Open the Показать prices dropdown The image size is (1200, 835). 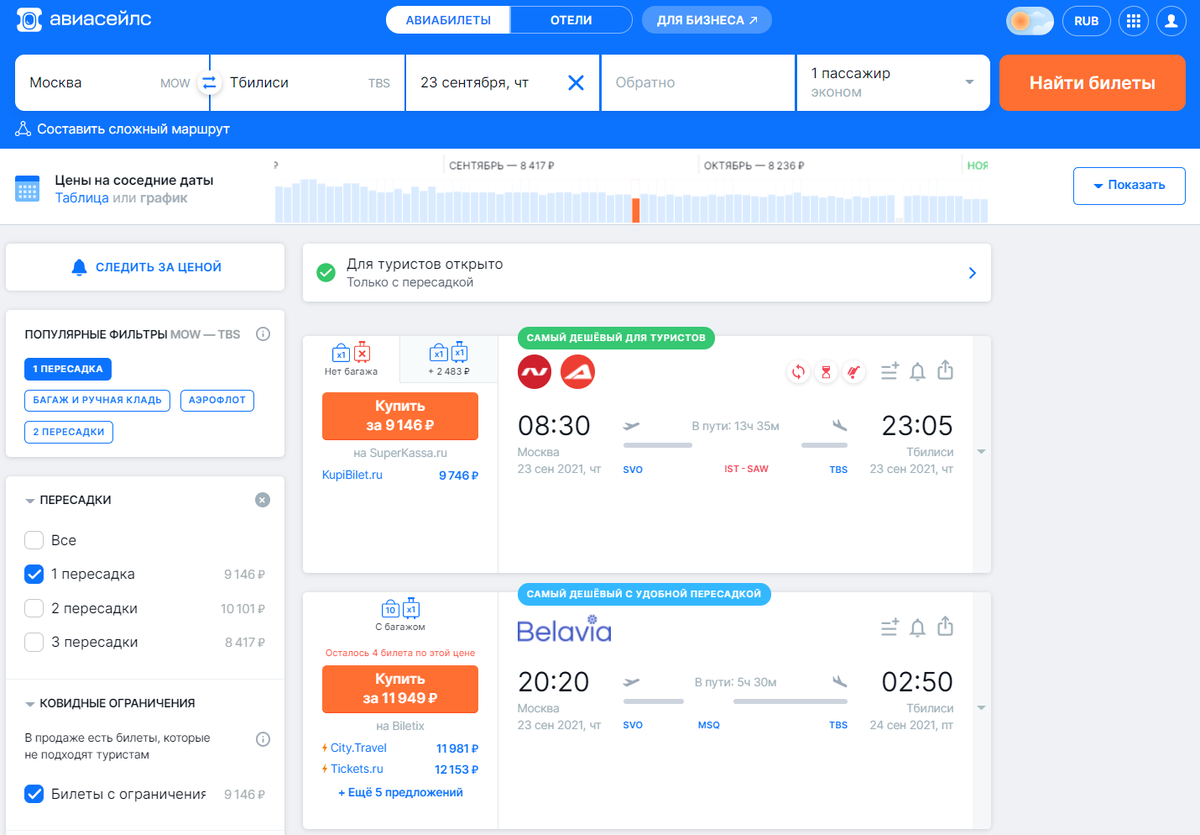[1129, 185]
